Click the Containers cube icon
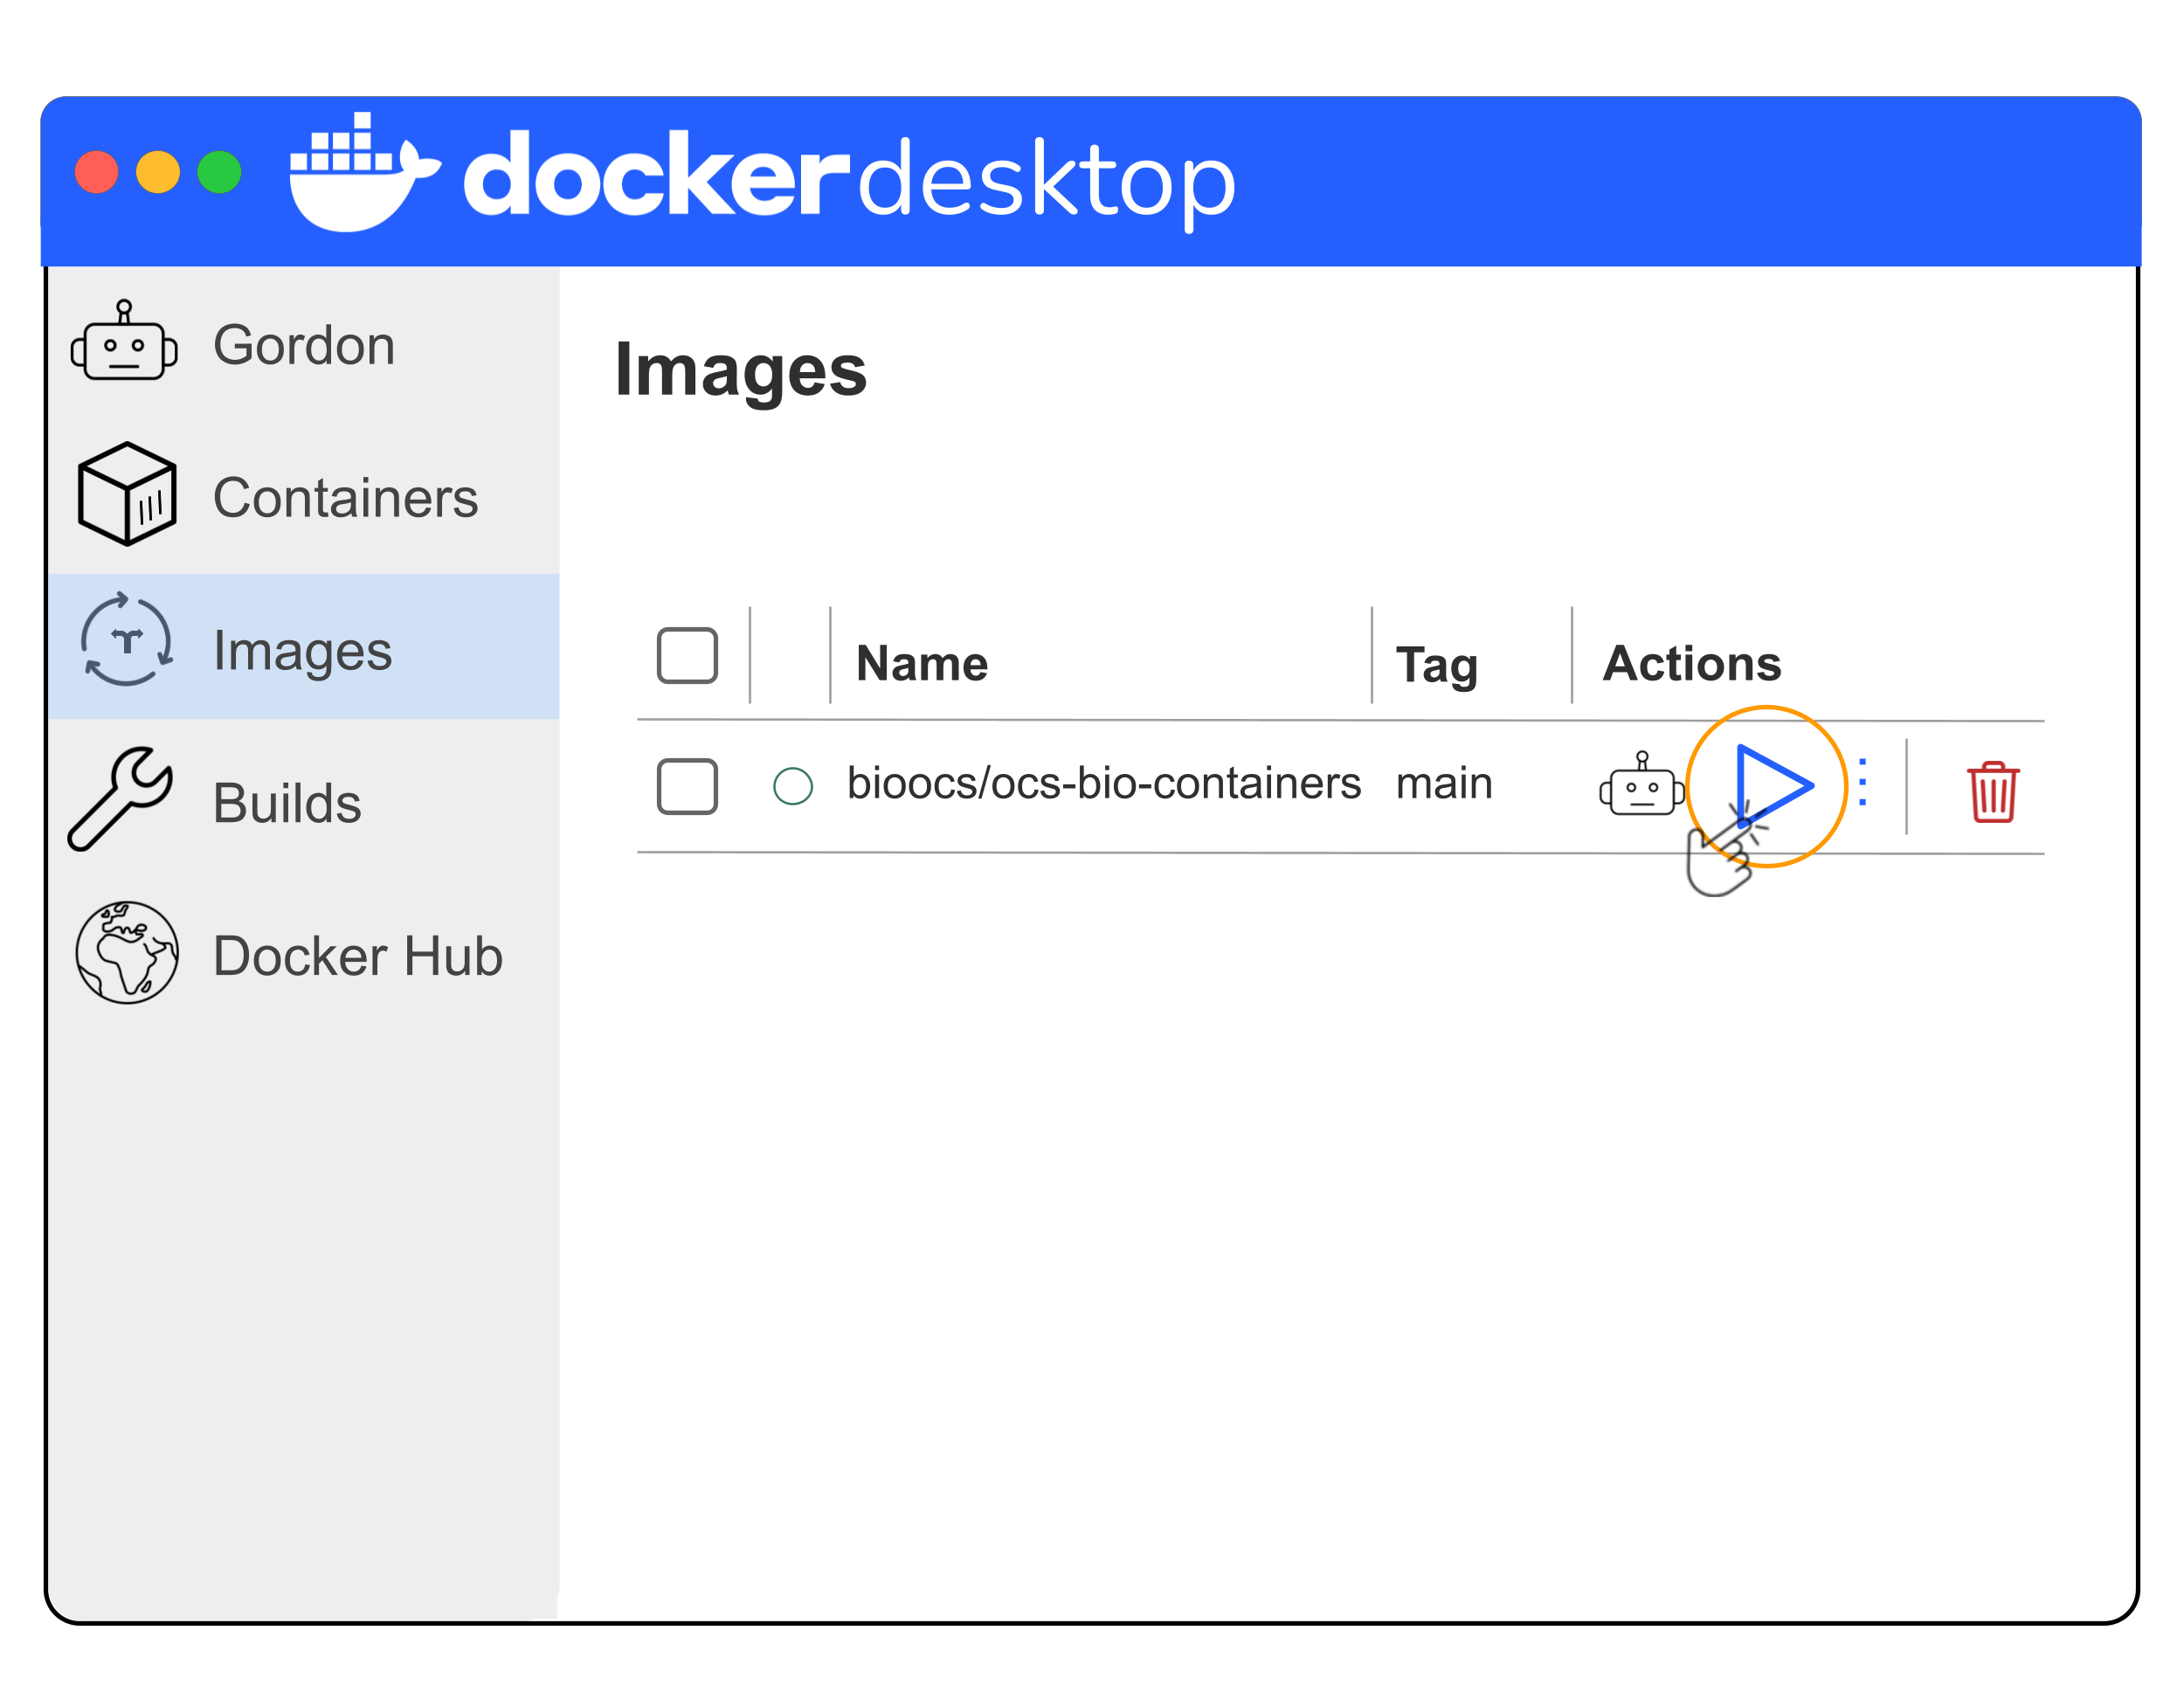 point(127,494)
